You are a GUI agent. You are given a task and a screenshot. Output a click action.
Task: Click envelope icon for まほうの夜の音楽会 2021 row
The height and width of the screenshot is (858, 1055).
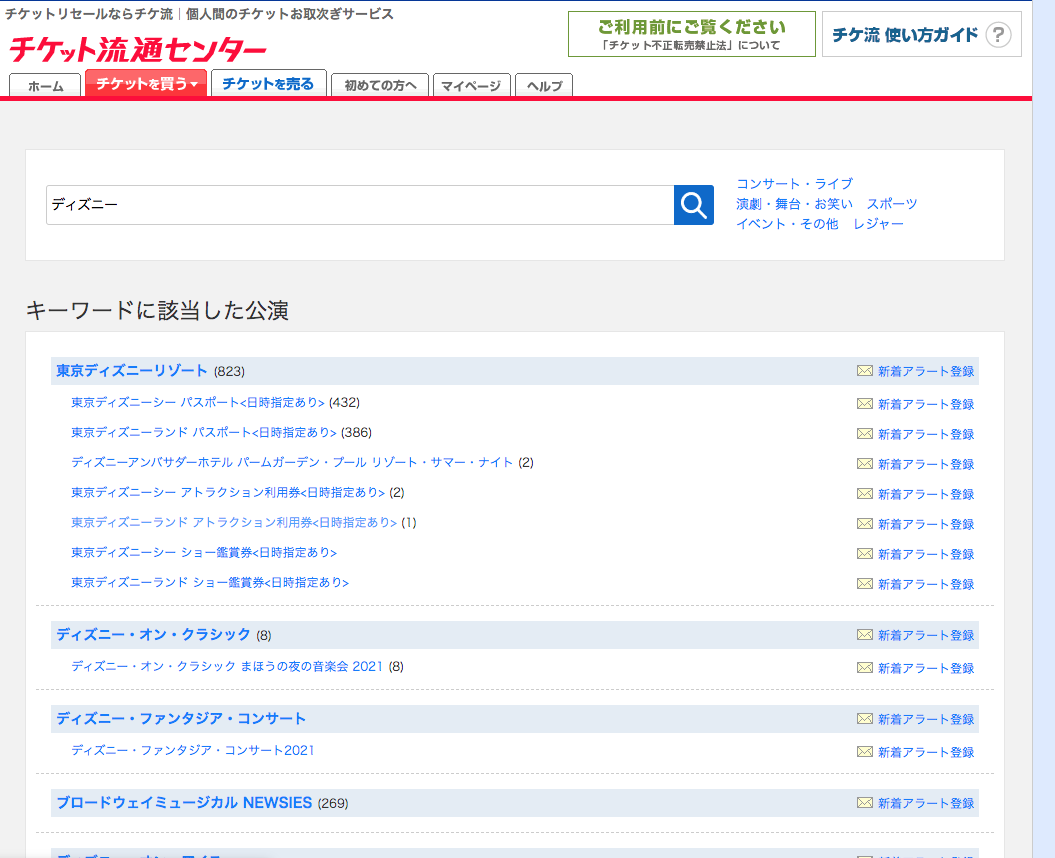[x=865, y=668]
